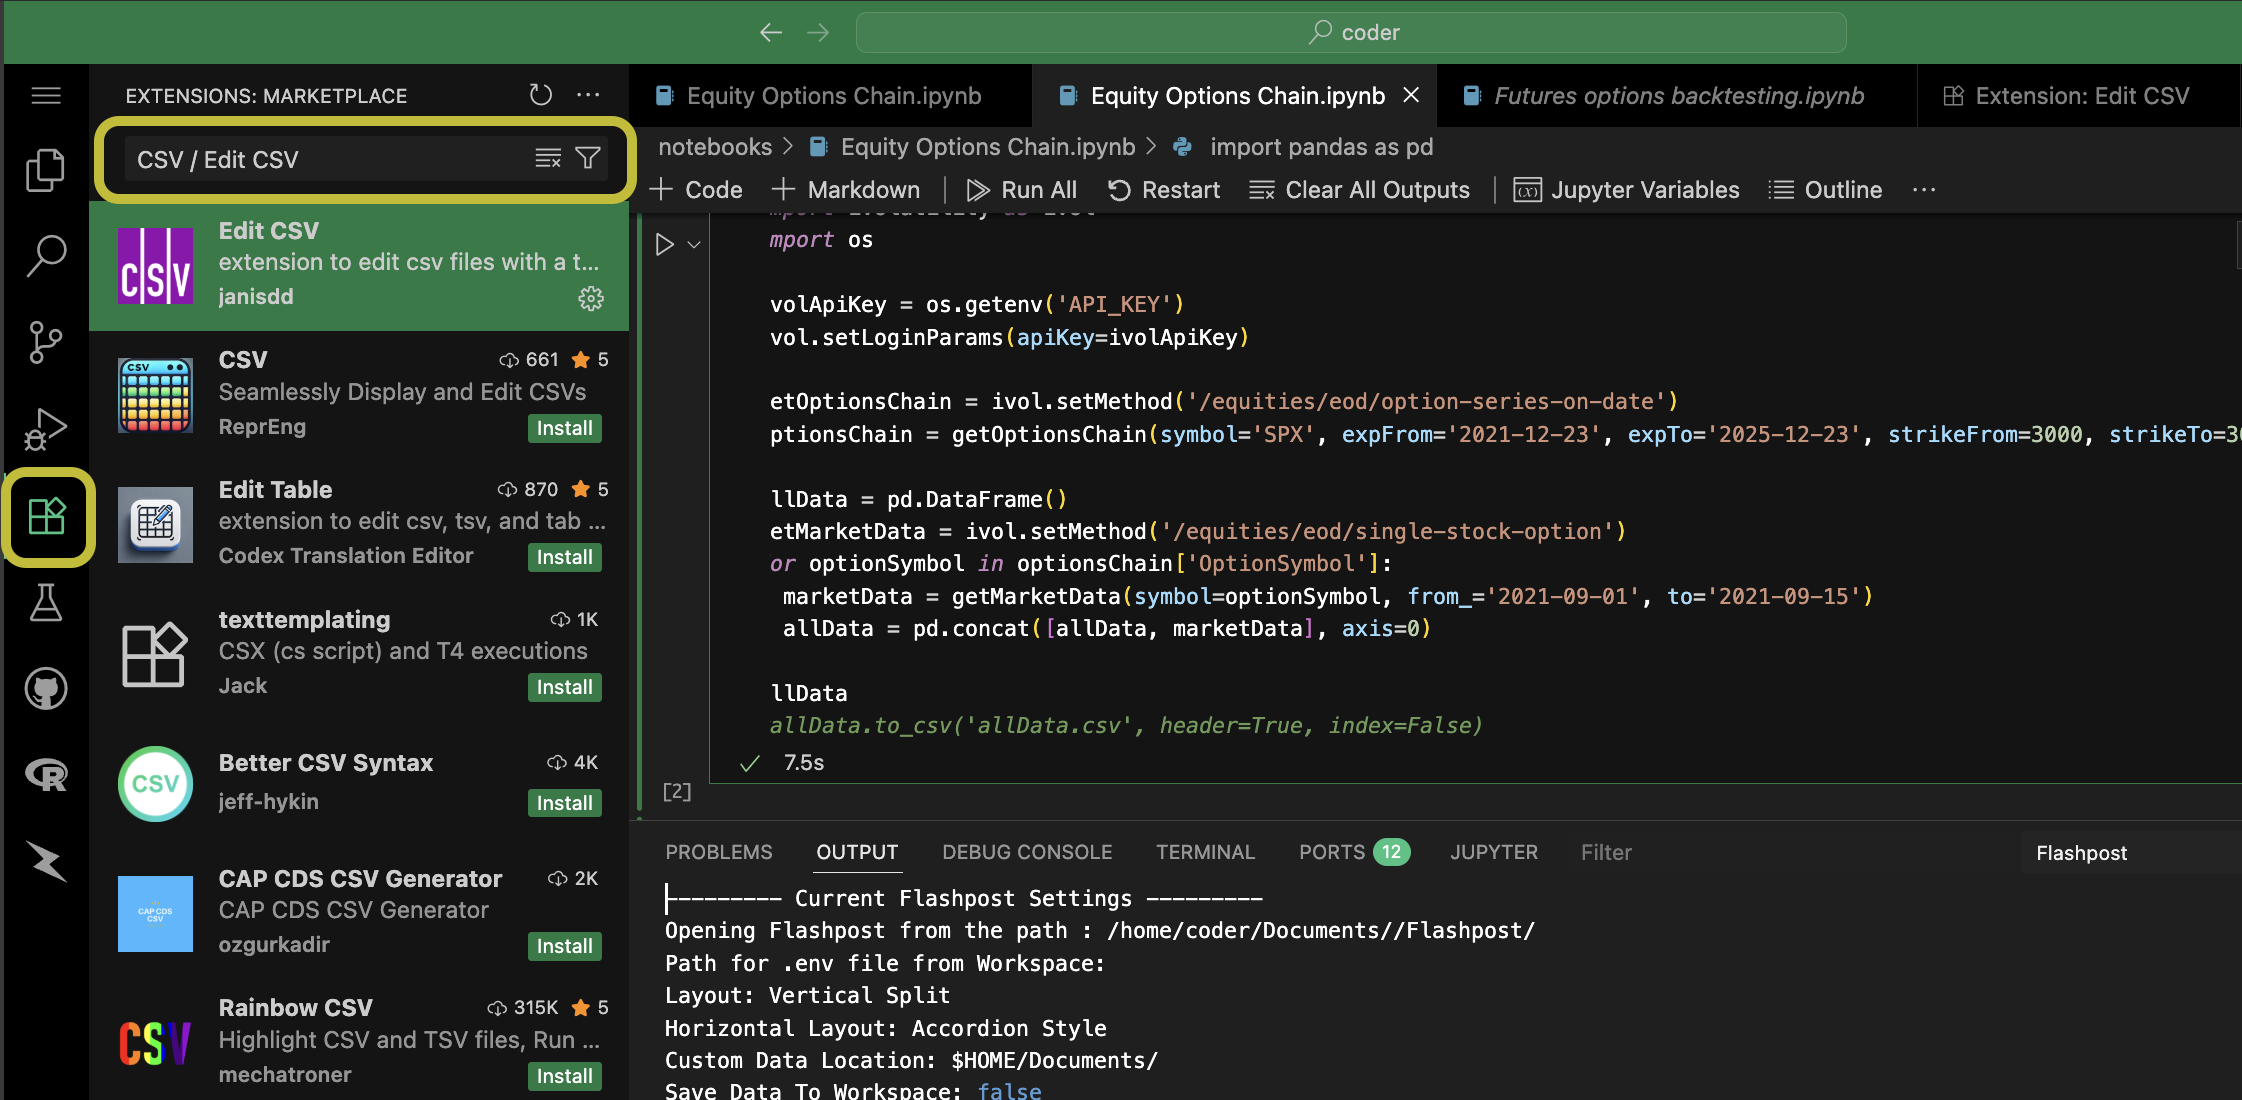The image size is (2242, 1100).
Task: Click Clear All Outputs
Action: pyautogui.click(x=1359, y=190)
